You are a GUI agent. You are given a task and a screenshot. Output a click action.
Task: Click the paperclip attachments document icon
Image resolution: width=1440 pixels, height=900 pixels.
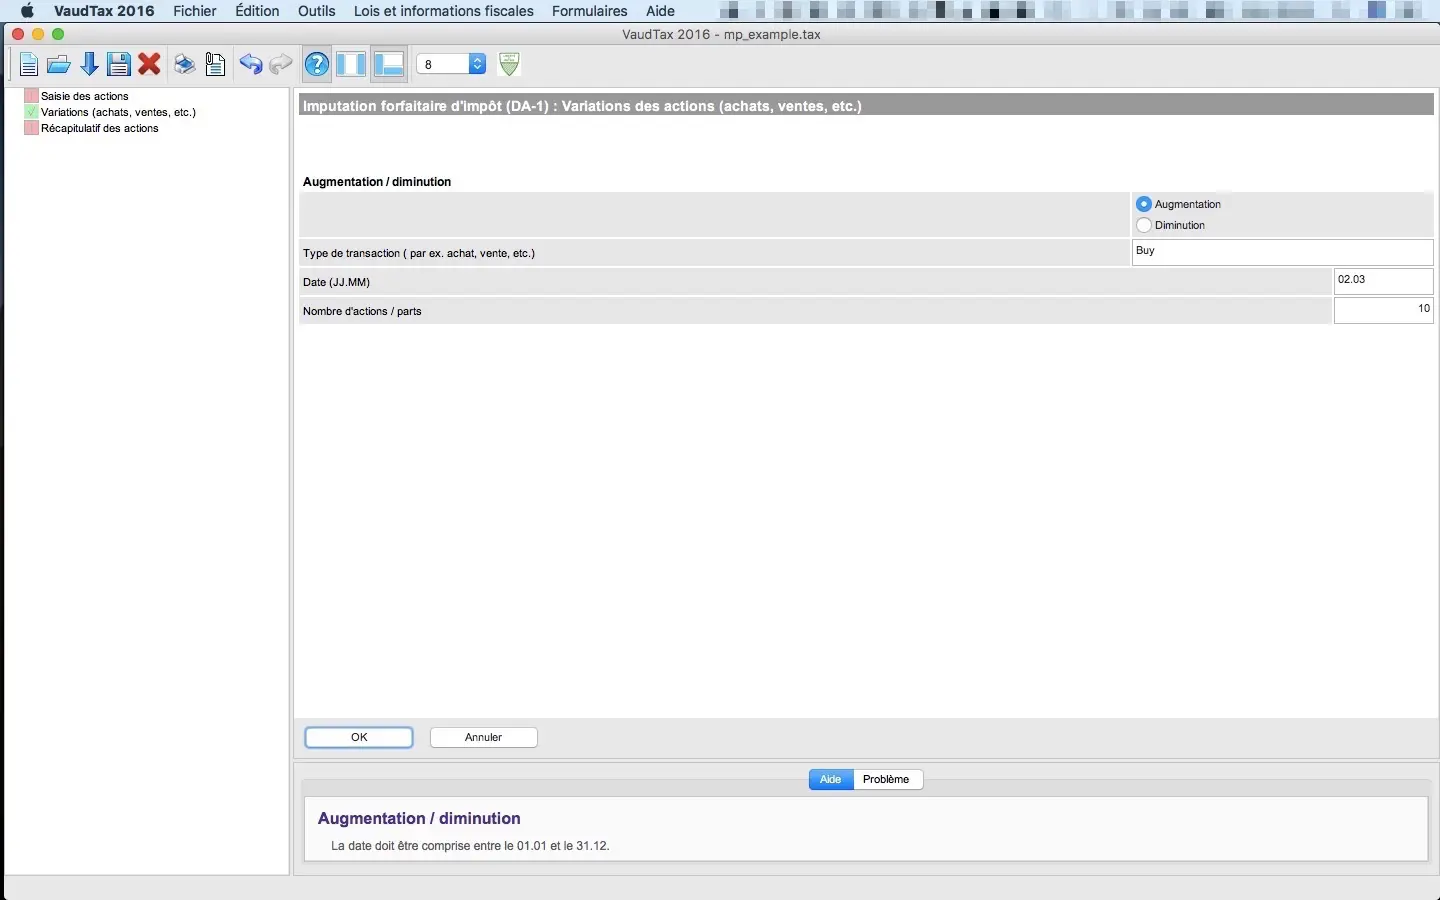(x=215, y=65)
